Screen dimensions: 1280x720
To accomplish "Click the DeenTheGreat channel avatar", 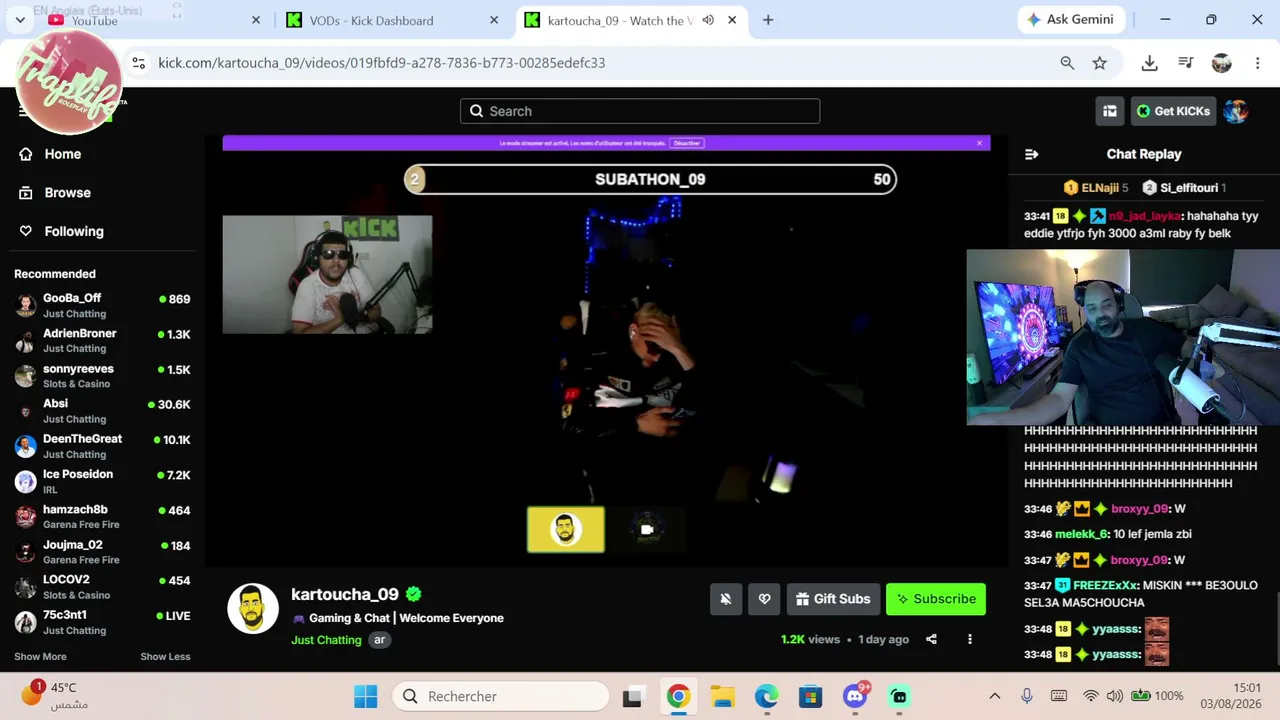I will coord(25,446).
